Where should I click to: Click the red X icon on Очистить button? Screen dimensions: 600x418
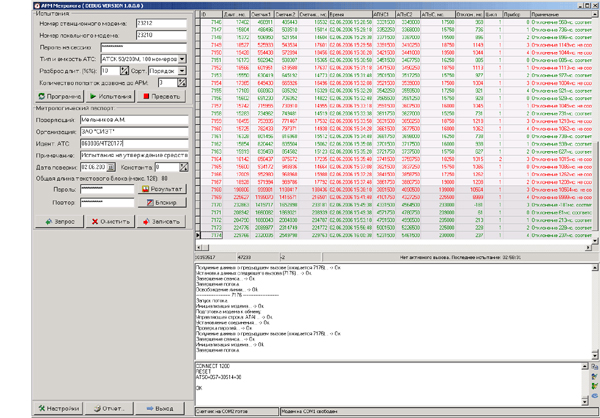[95, 221]
